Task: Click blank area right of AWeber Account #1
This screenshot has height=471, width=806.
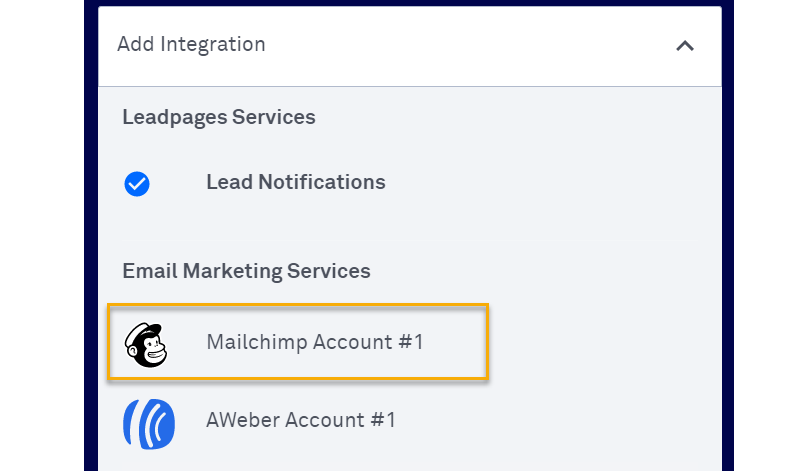Action: pyautogui.click(x=560, y=420)
